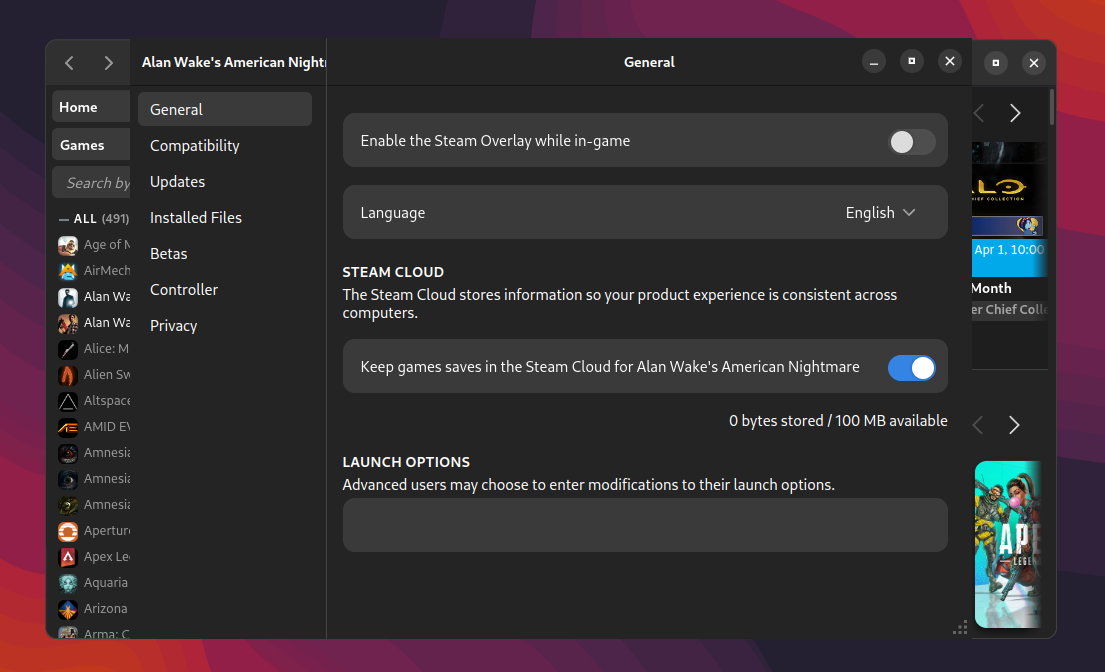Click the Search by name field
1105x672 pixels.
[91, 183]
